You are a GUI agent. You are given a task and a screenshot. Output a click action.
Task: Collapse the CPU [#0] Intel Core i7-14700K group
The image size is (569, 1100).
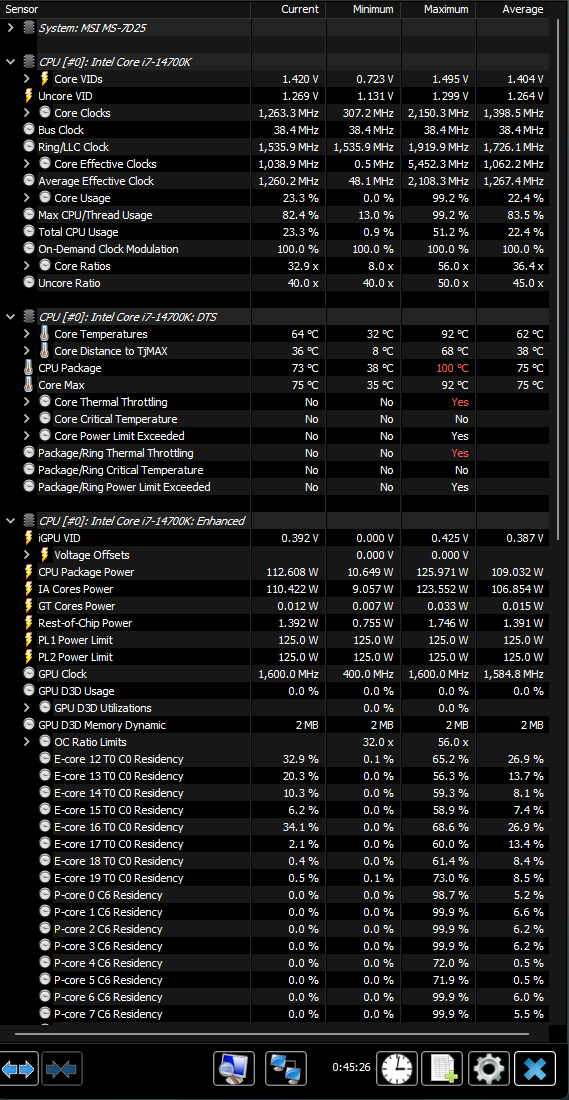11,62
